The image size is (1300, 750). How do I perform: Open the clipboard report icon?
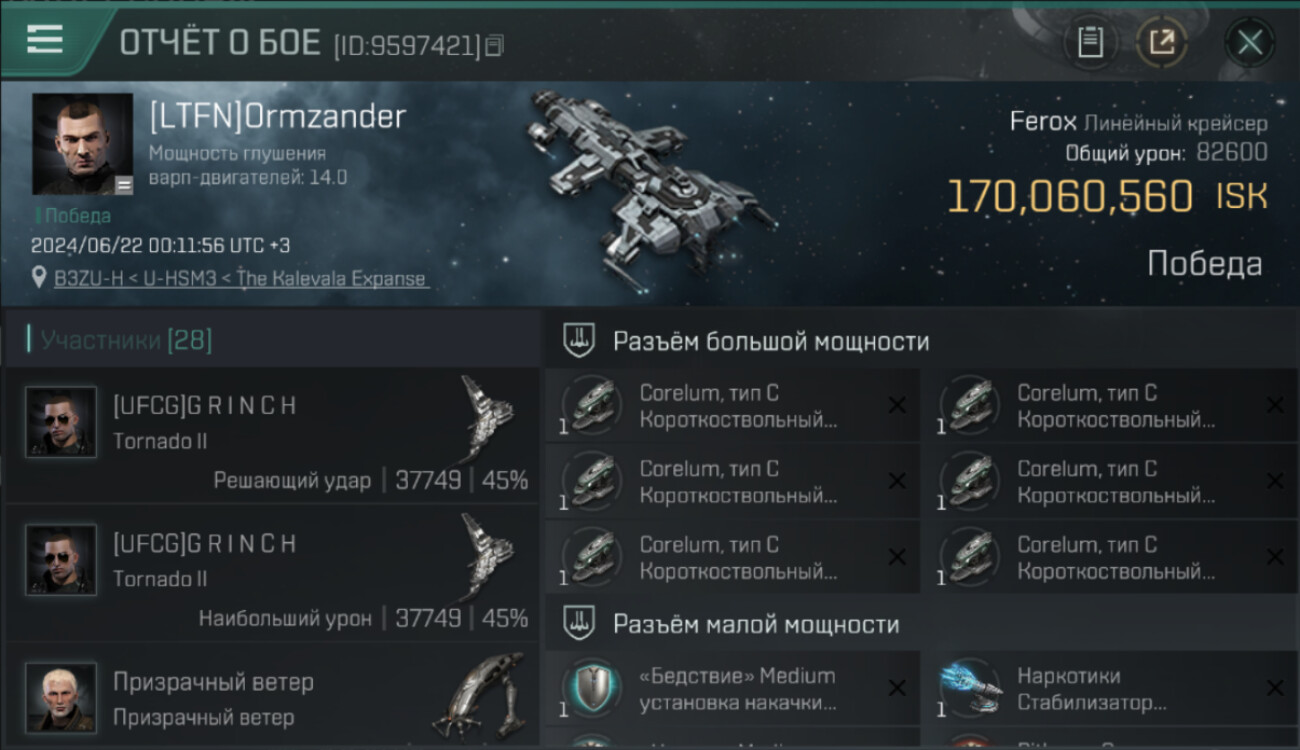(1090, 42)
